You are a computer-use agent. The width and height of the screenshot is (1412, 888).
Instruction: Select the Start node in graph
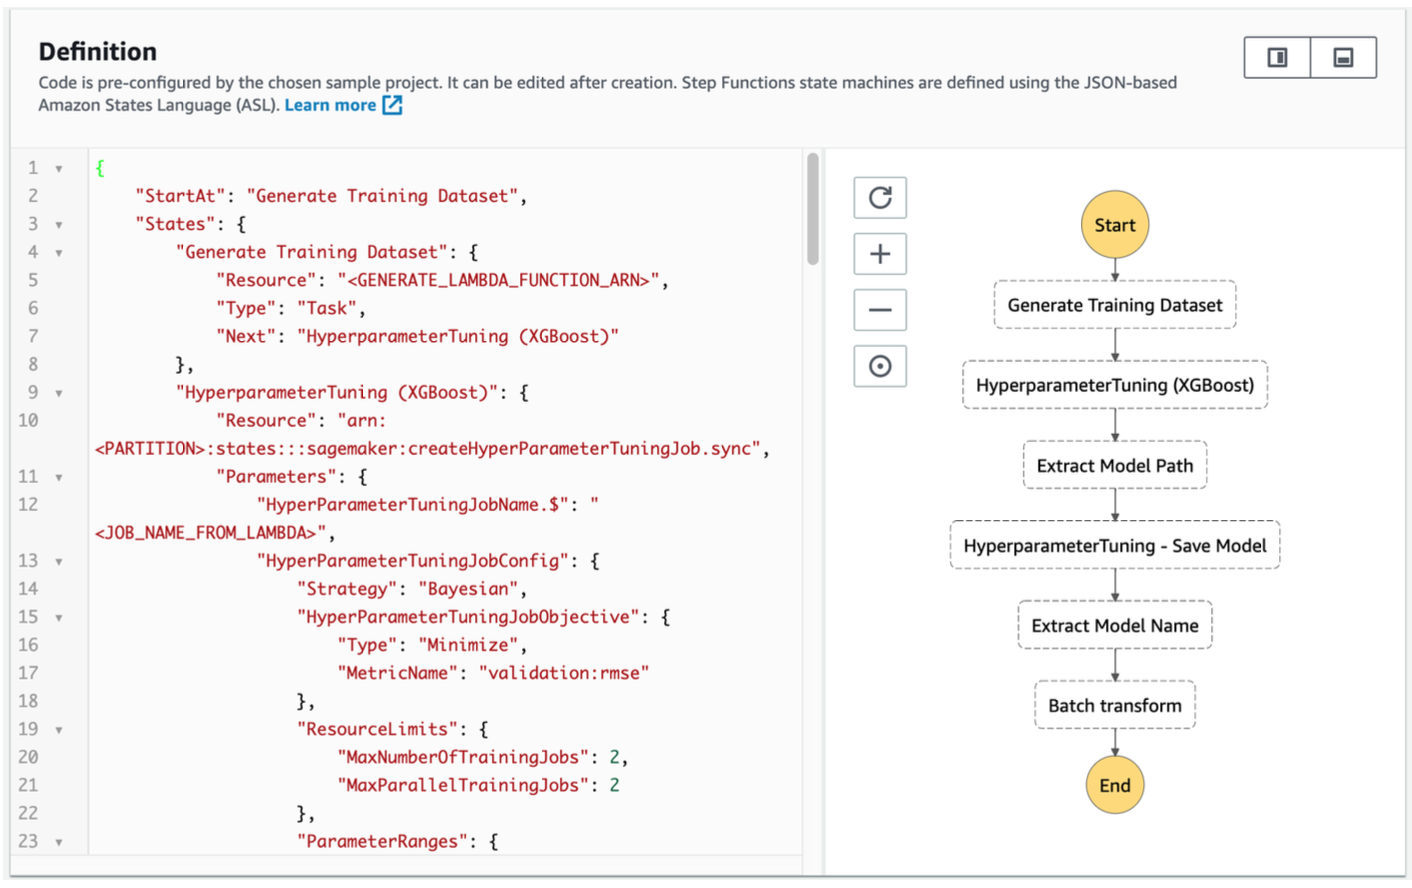(1114, 225)
